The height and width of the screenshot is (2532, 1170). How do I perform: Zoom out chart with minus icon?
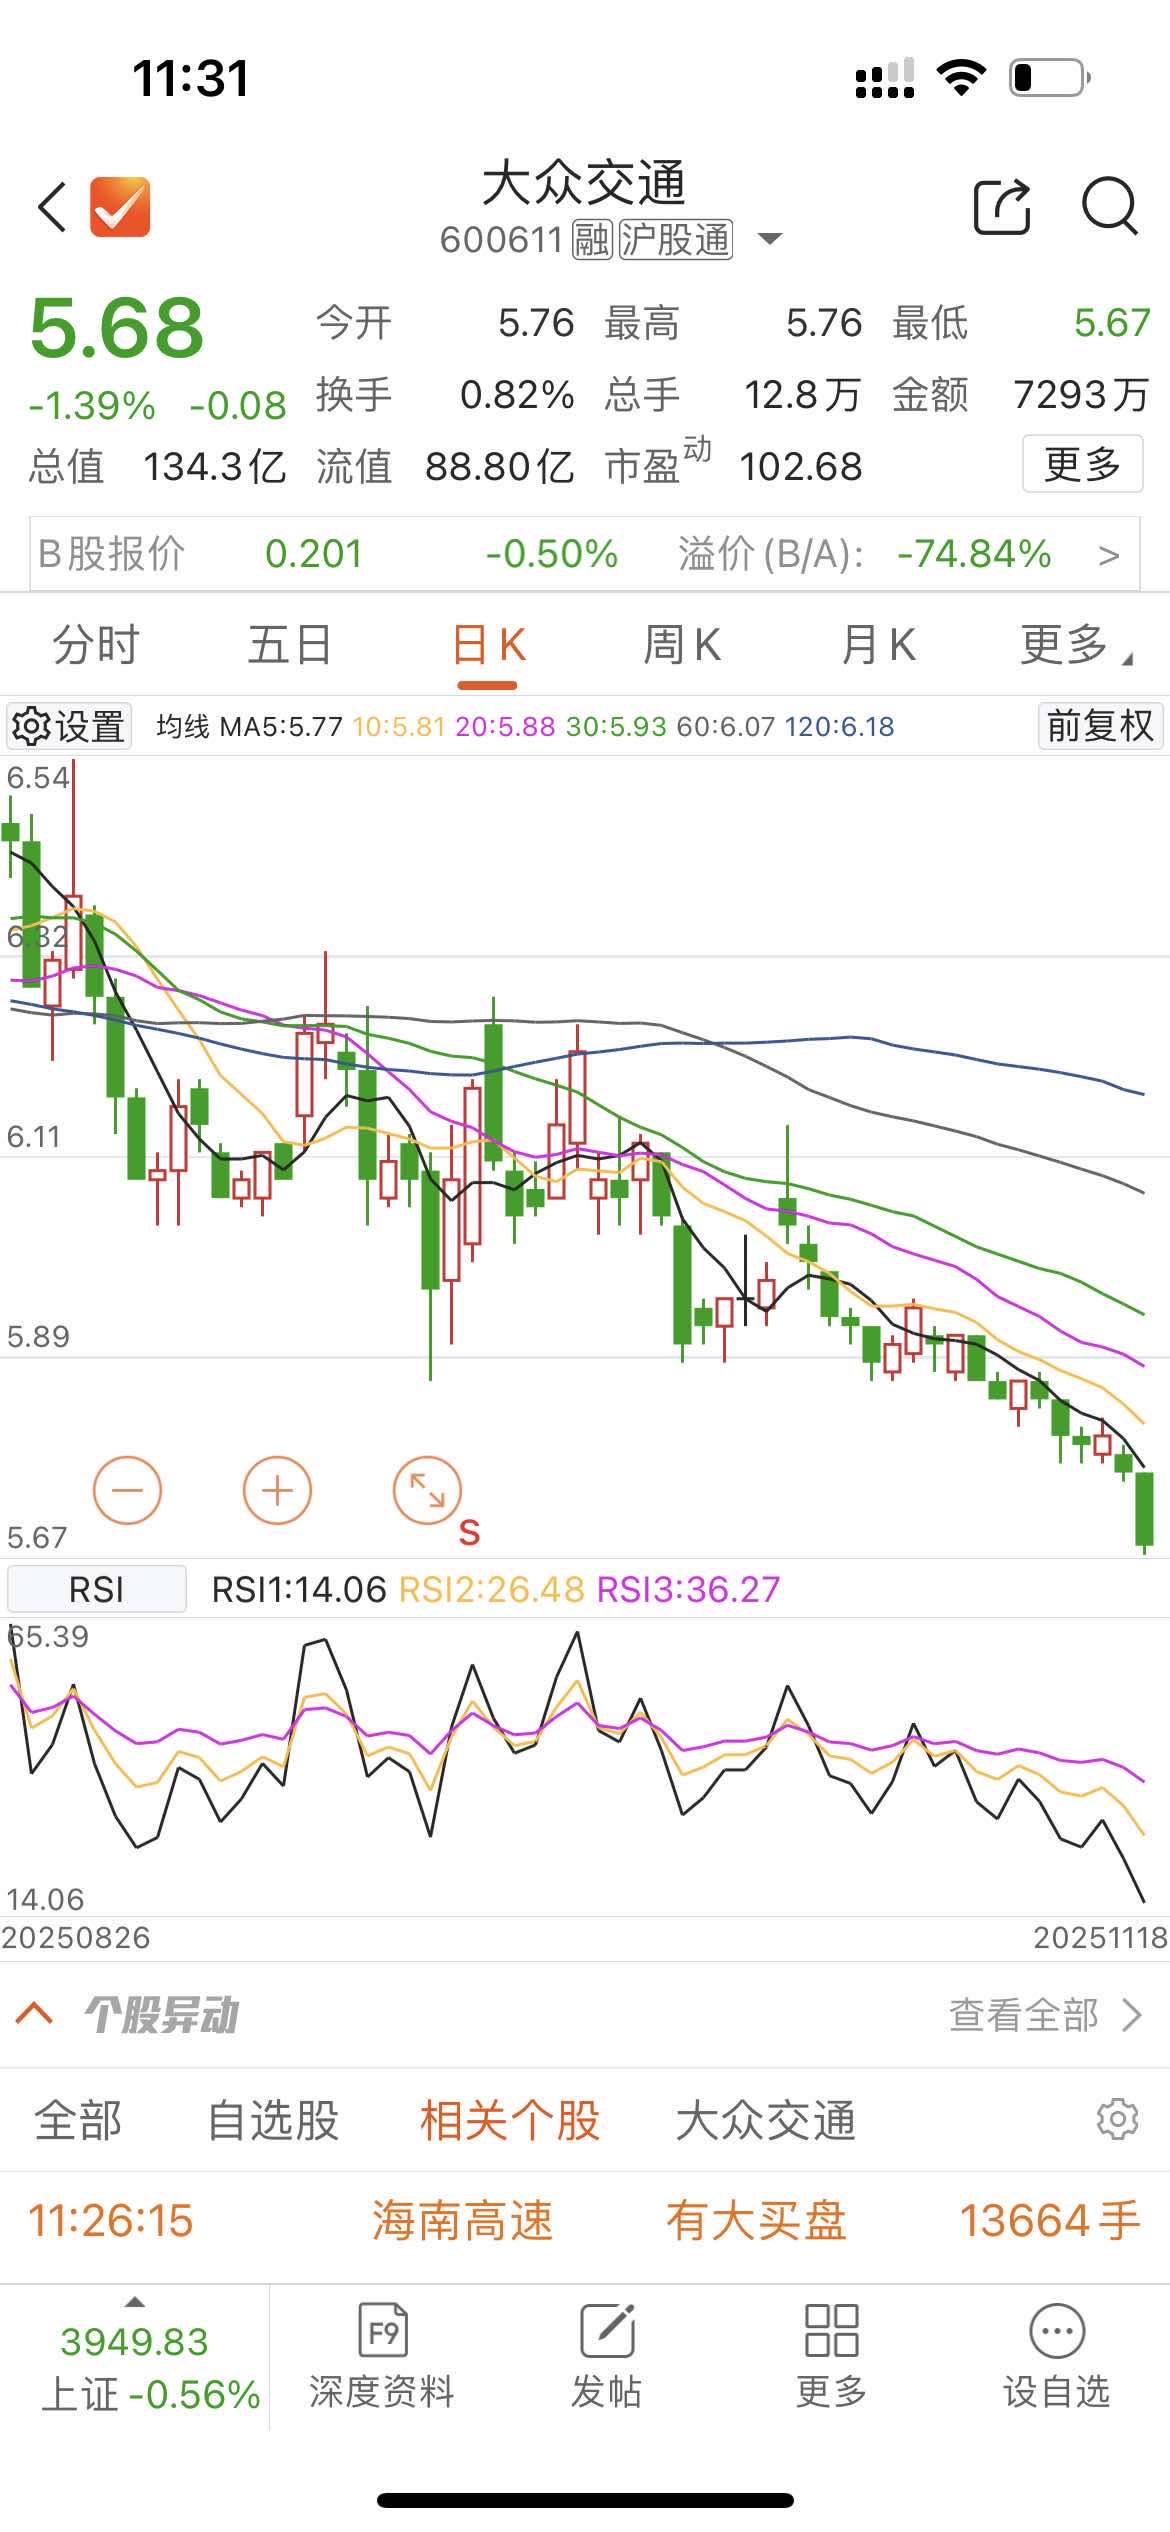pyautogui.click(x=127, y=1490)
